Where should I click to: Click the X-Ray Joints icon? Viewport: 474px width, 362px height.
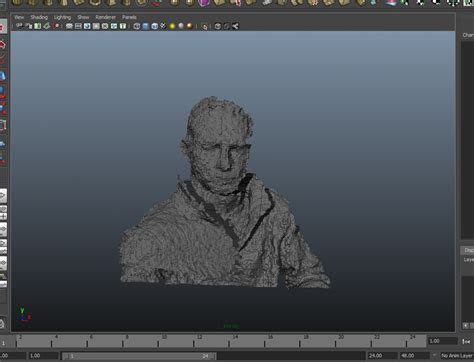235,26
